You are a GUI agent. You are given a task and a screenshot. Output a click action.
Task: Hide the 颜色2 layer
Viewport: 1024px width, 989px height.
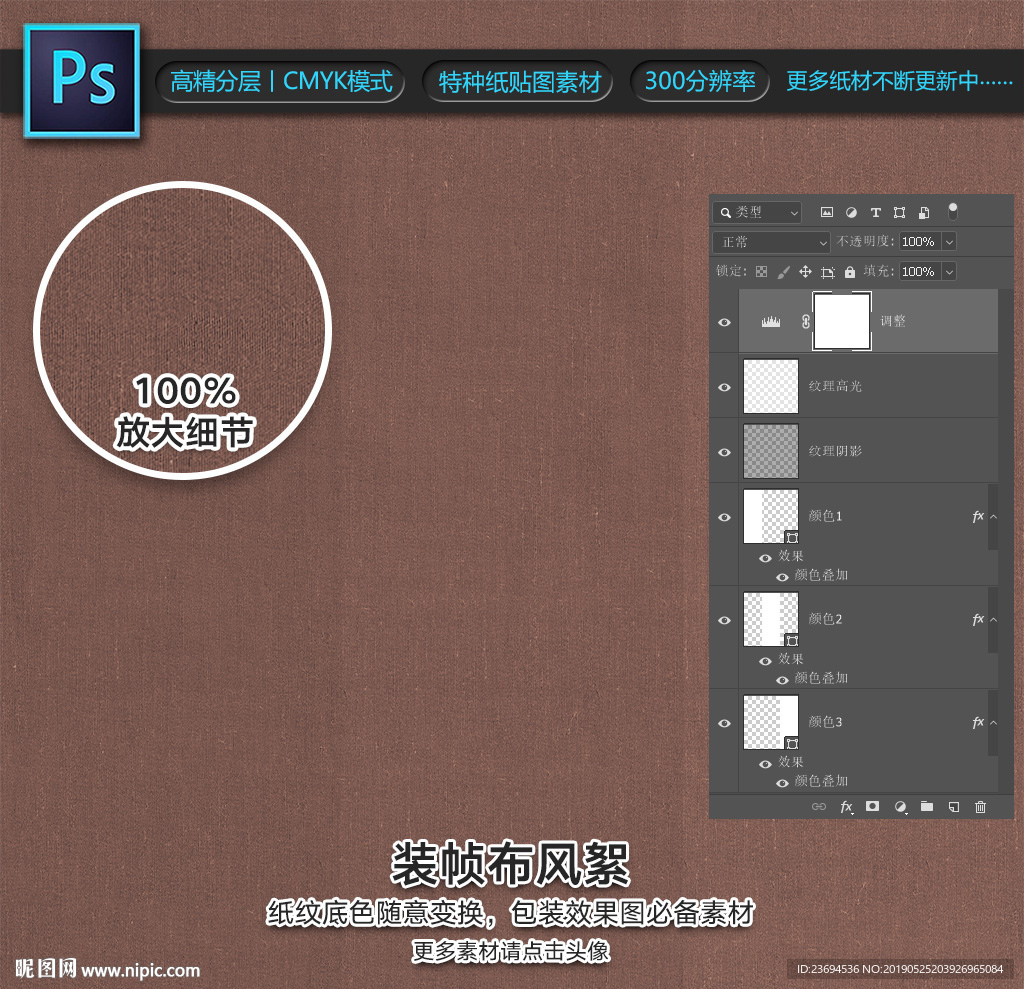724,620
